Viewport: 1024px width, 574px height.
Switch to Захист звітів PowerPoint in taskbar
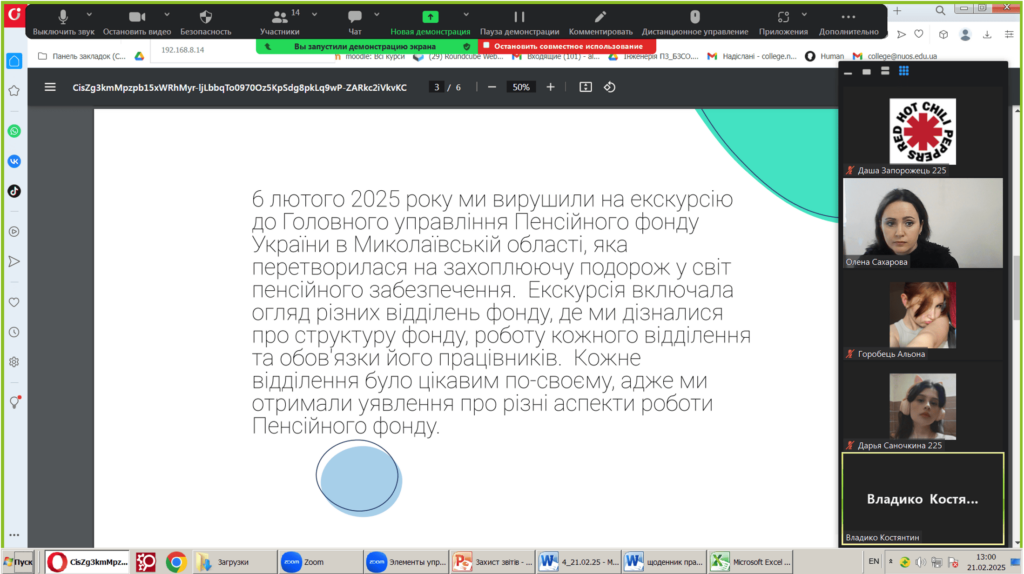493,562
